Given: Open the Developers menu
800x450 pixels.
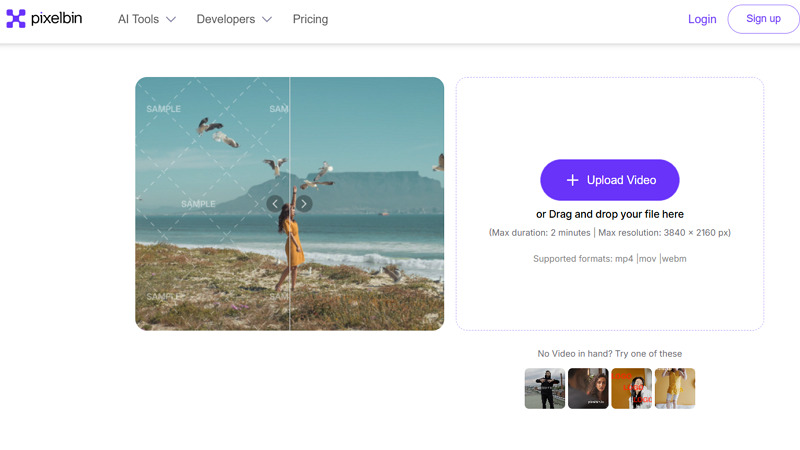Looking at the screenshot, I should (225, 19).
